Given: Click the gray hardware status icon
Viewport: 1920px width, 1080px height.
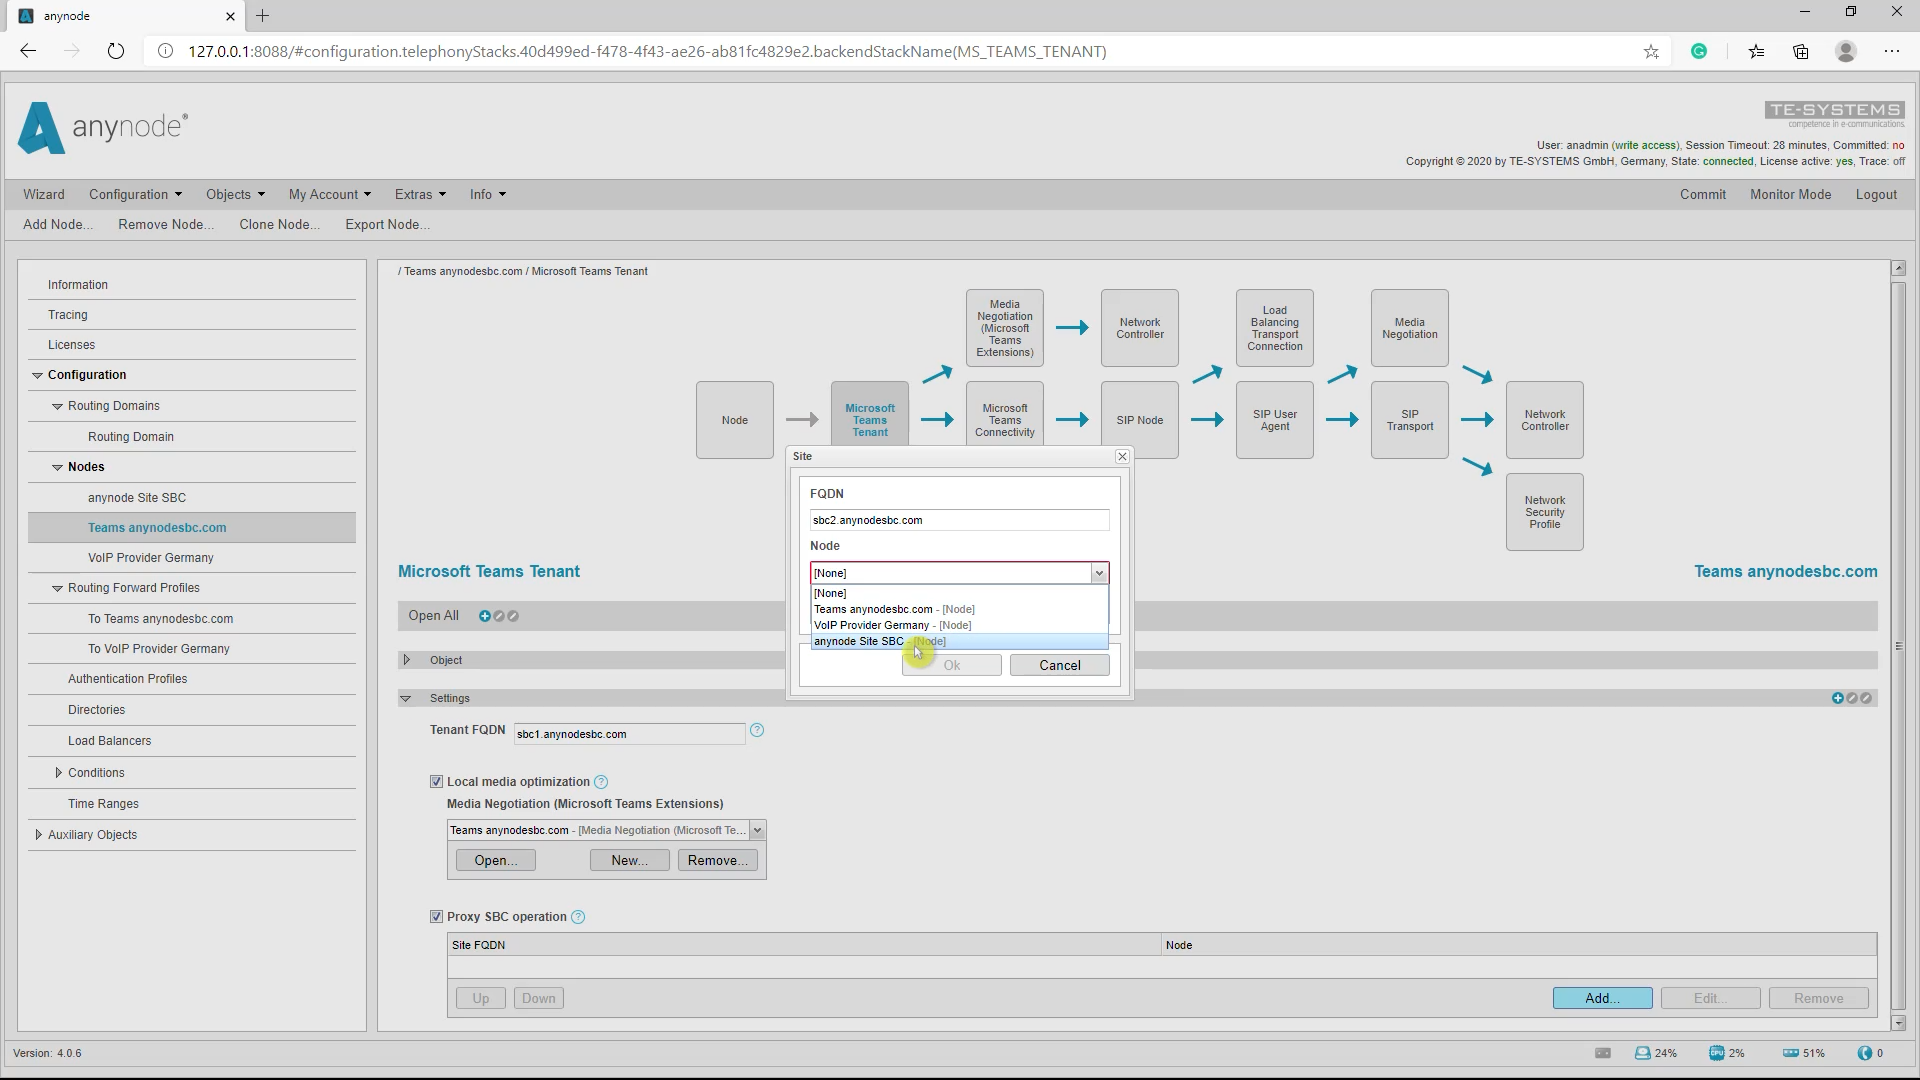Looking at the screenshot, I should click(x=1603, y=1053).
